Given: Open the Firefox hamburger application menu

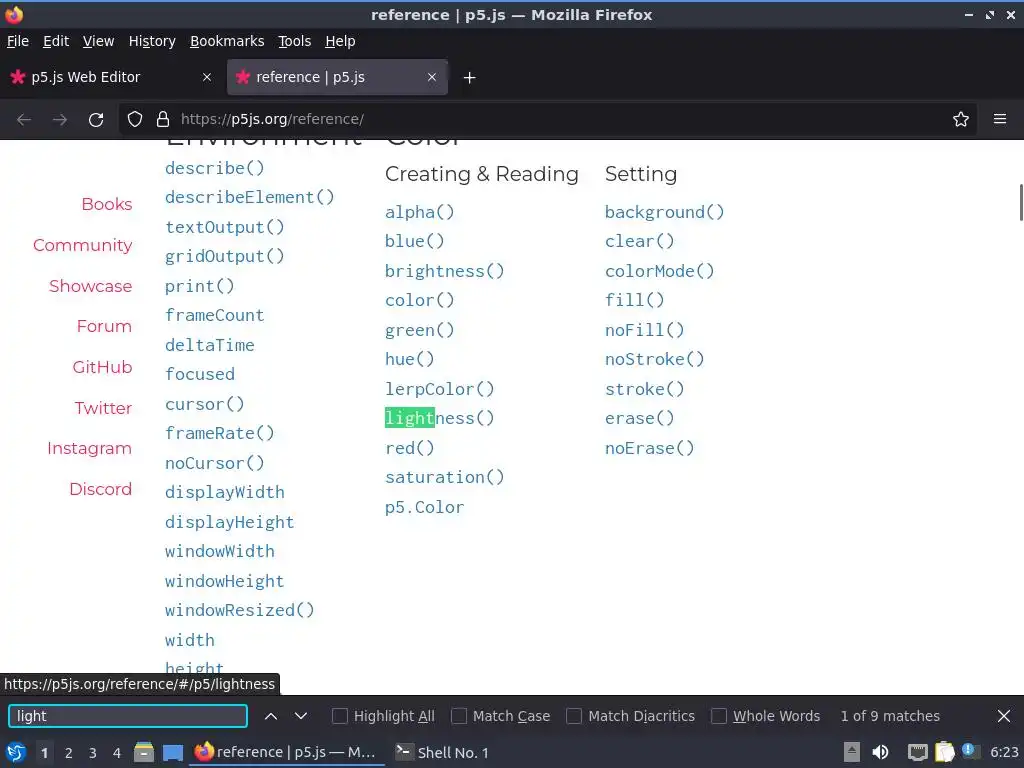Looking at the screenshot, I should pos(1000,120).
